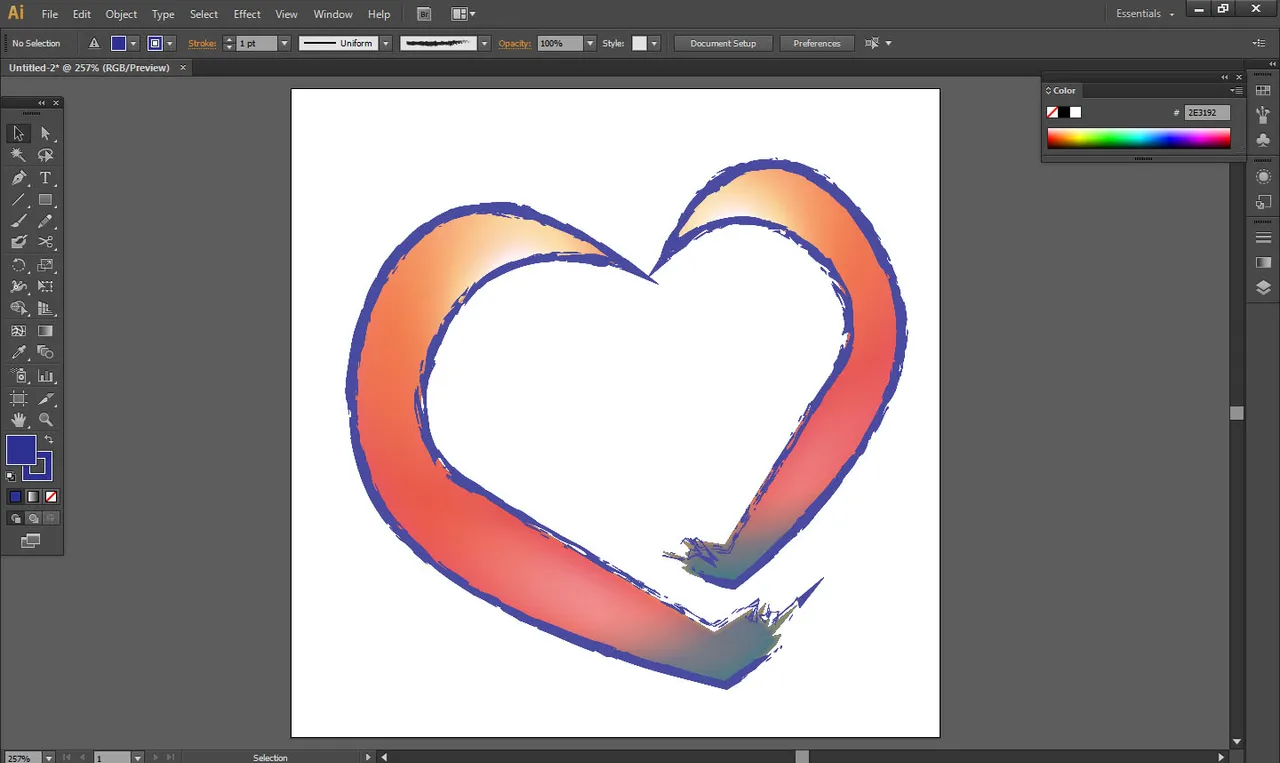Expand the Uniform stroke profile dropdown

point(385,43)
